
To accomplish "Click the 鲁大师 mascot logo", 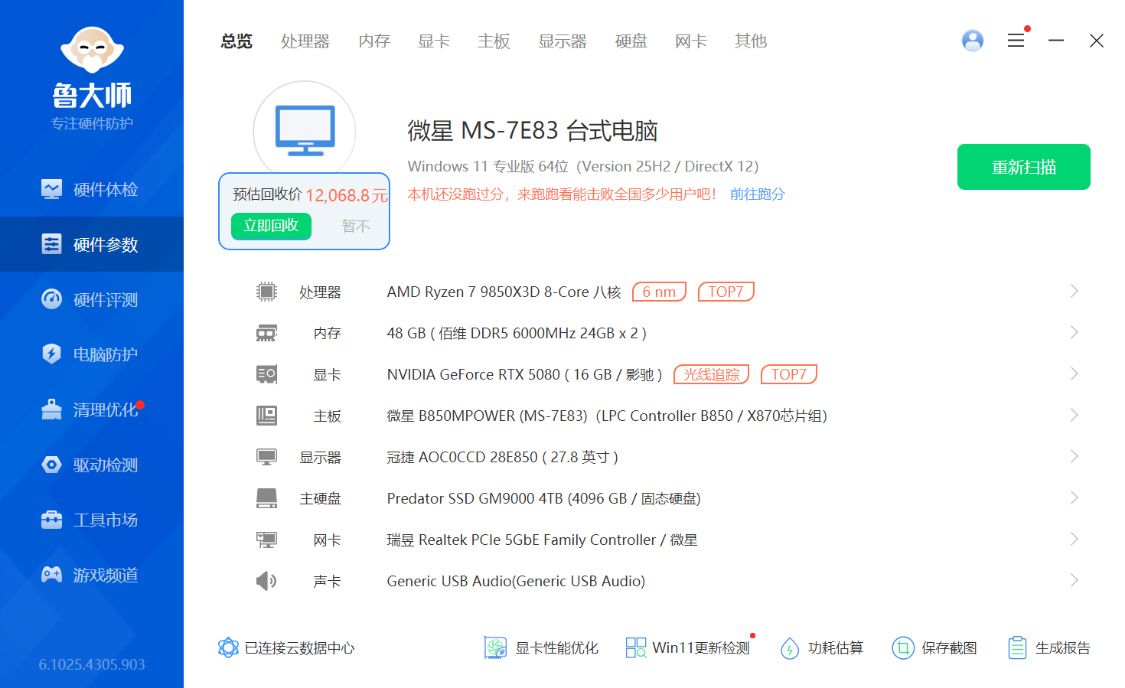I will [x=92, y=50].
